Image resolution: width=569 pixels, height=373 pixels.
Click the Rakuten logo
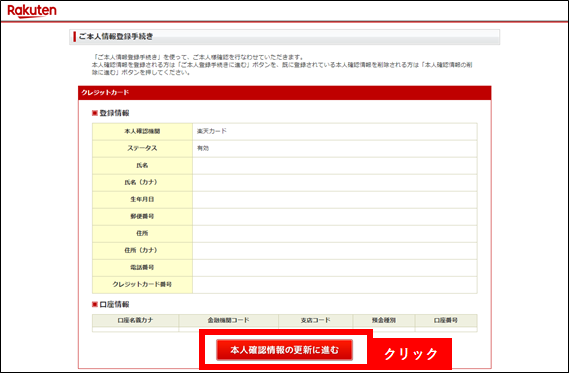(x=32, y=11)
